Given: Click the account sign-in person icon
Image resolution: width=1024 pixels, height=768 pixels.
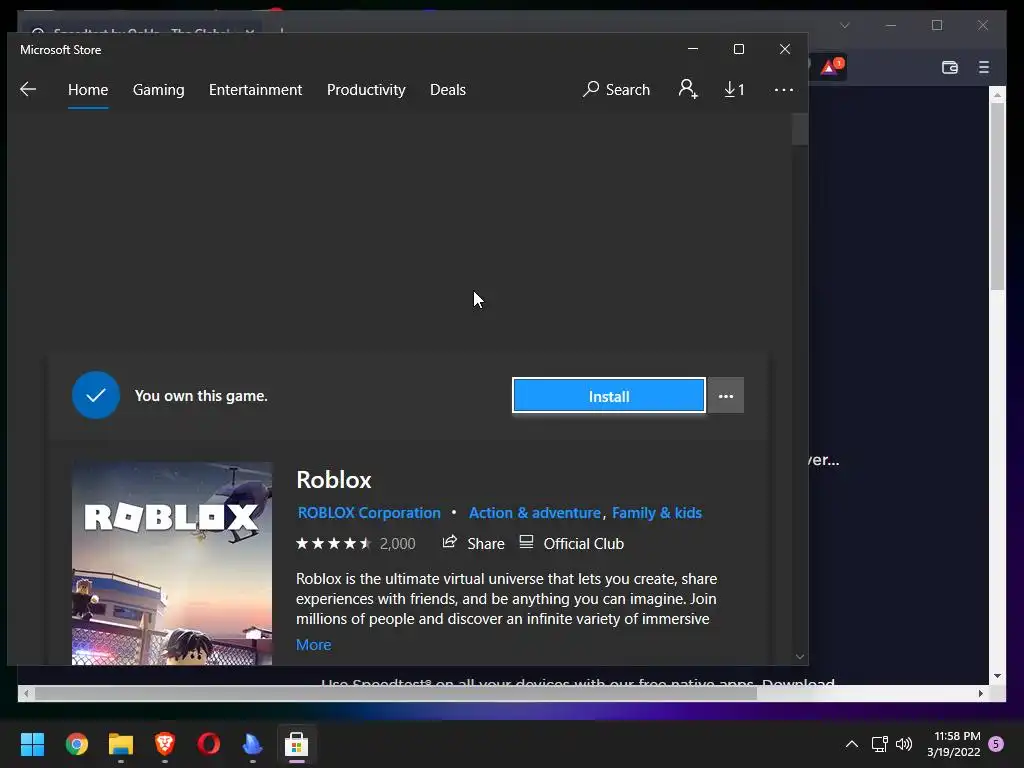Looking at the screenshot, I should [688, 89].
